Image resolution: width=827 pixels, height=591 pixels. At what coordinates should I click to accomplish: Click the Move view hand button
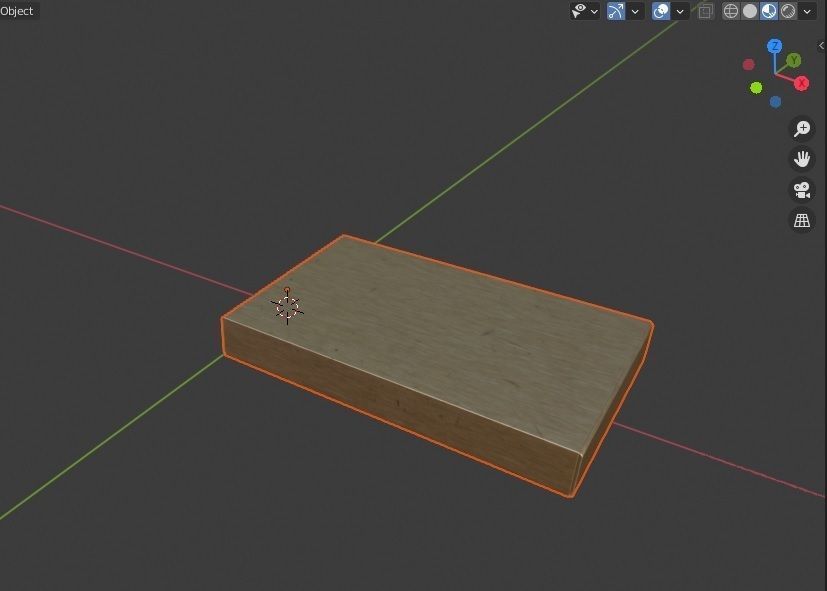tap(802, 159)
